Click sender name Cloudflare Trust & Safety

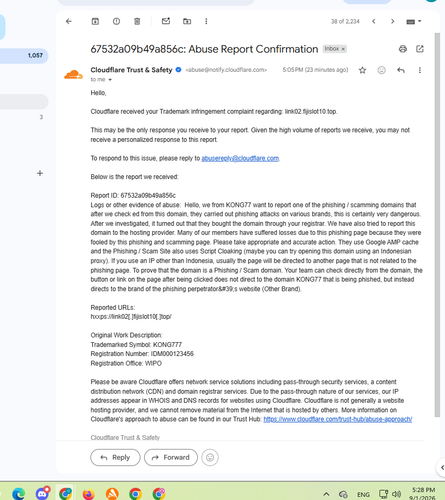[131, 70]
